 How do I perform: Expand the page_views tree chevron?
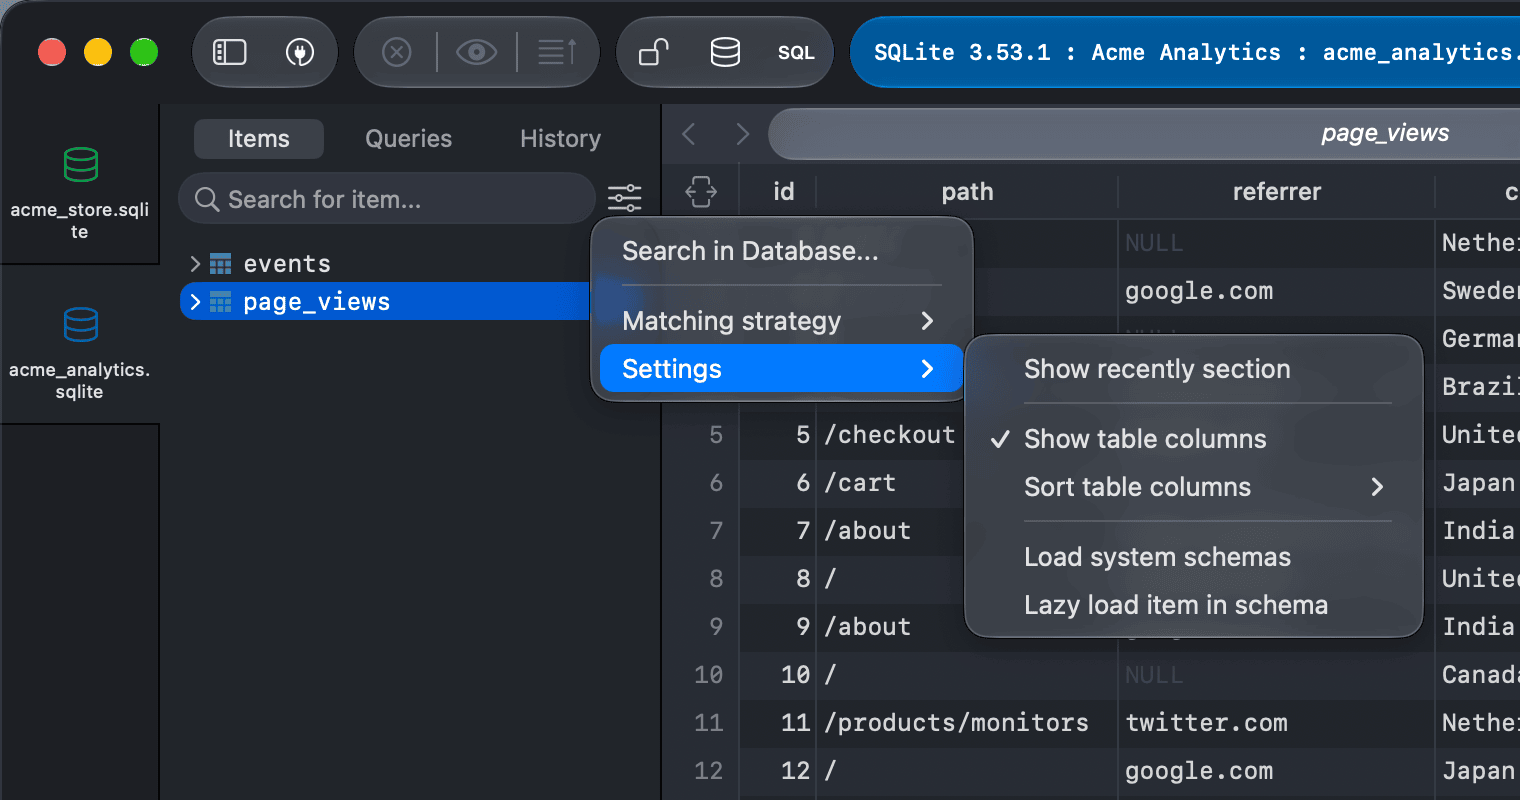pos(195,302)
